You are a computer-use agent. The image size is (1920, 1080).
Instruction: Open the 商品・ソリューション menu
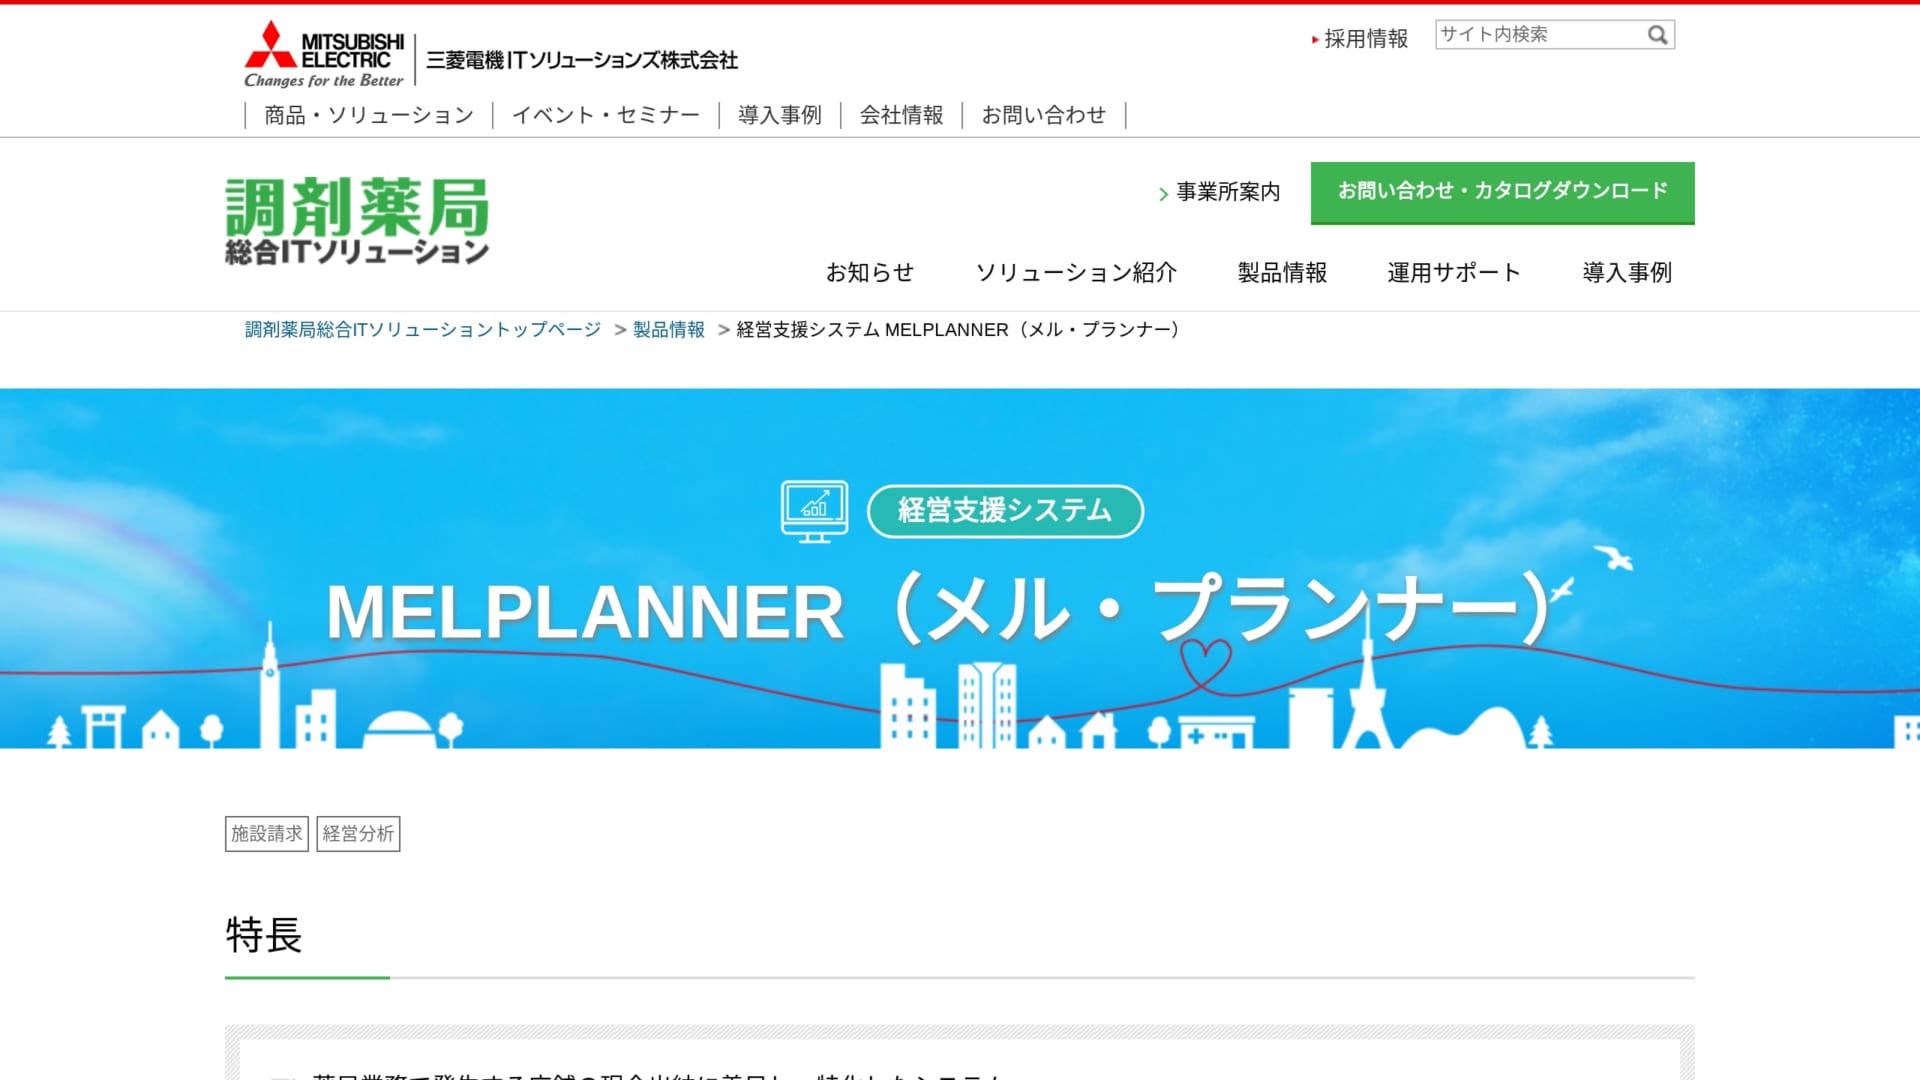tap(367, 114)
